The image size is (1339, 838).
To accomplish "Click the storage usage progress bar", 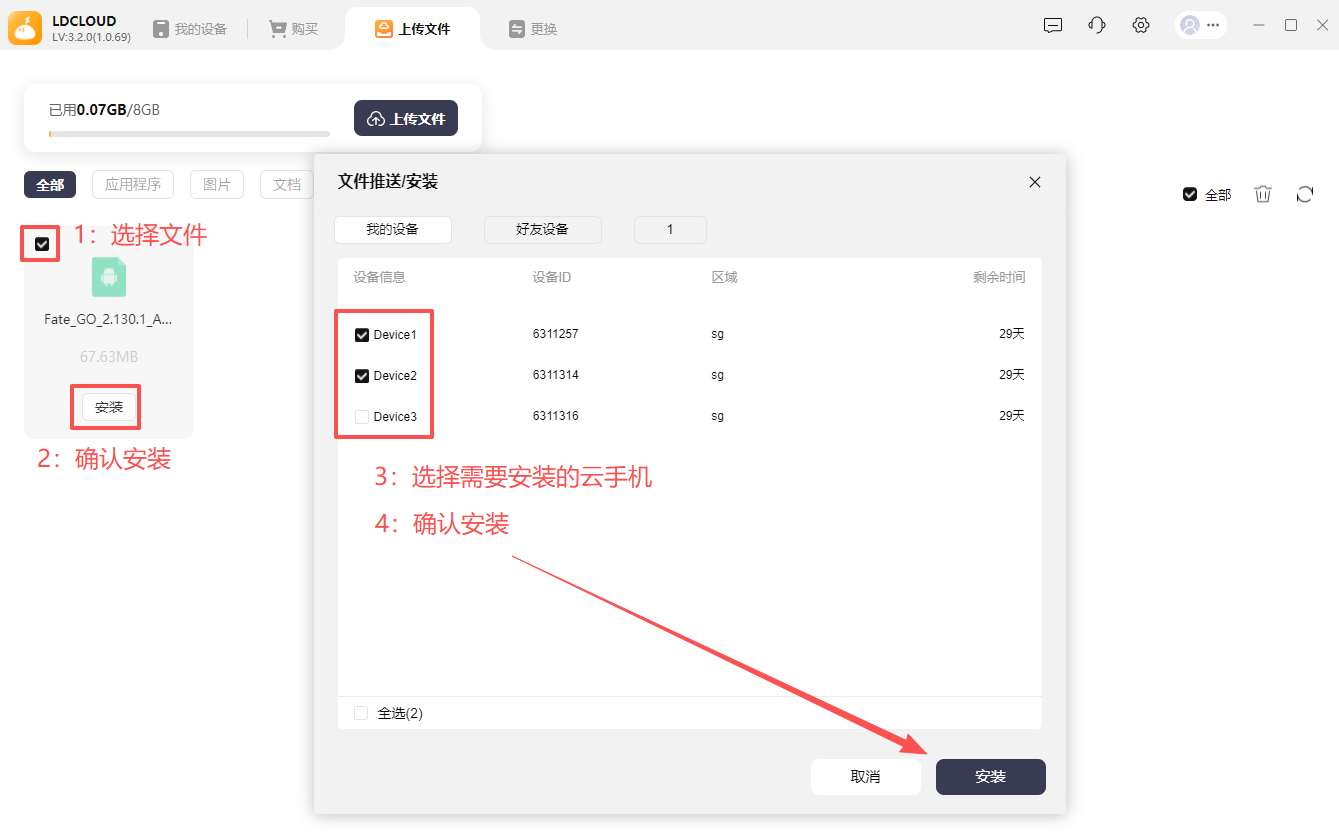I will tap(189, 134).
